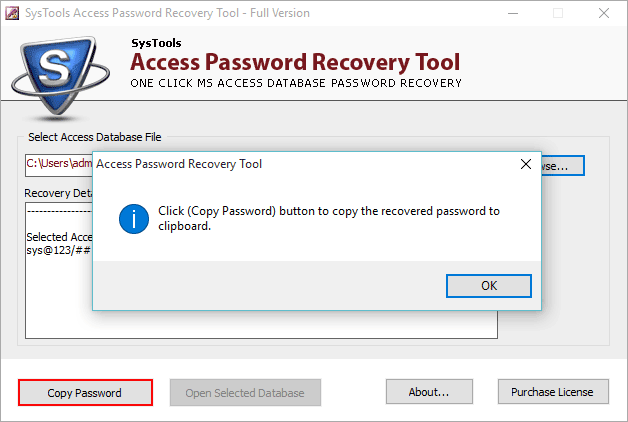The height and width of the screenshot is (422, 628).
Task: Click the Purchase License button
Action: (552, 392)
